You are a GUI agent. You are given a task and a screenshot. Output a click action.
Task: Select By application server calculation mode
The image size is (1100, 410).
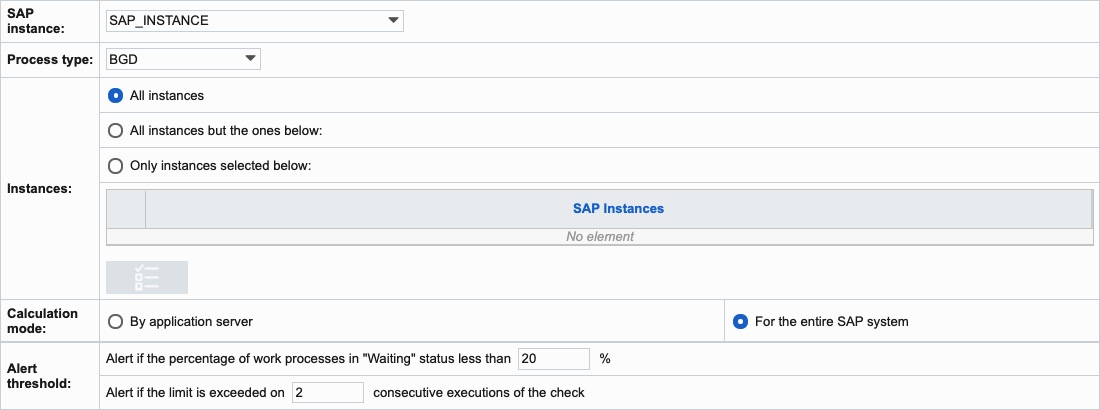pos(115,322)
